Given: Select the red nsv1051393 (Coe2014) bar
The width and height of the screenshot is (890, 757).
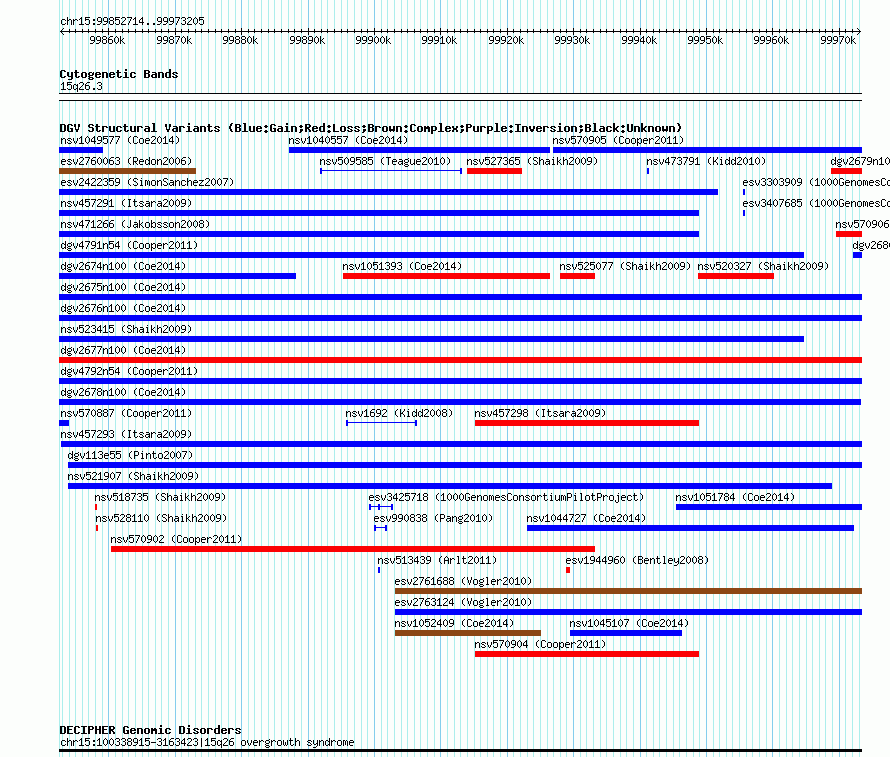Looking at the screenshot, I should point(446,276).
